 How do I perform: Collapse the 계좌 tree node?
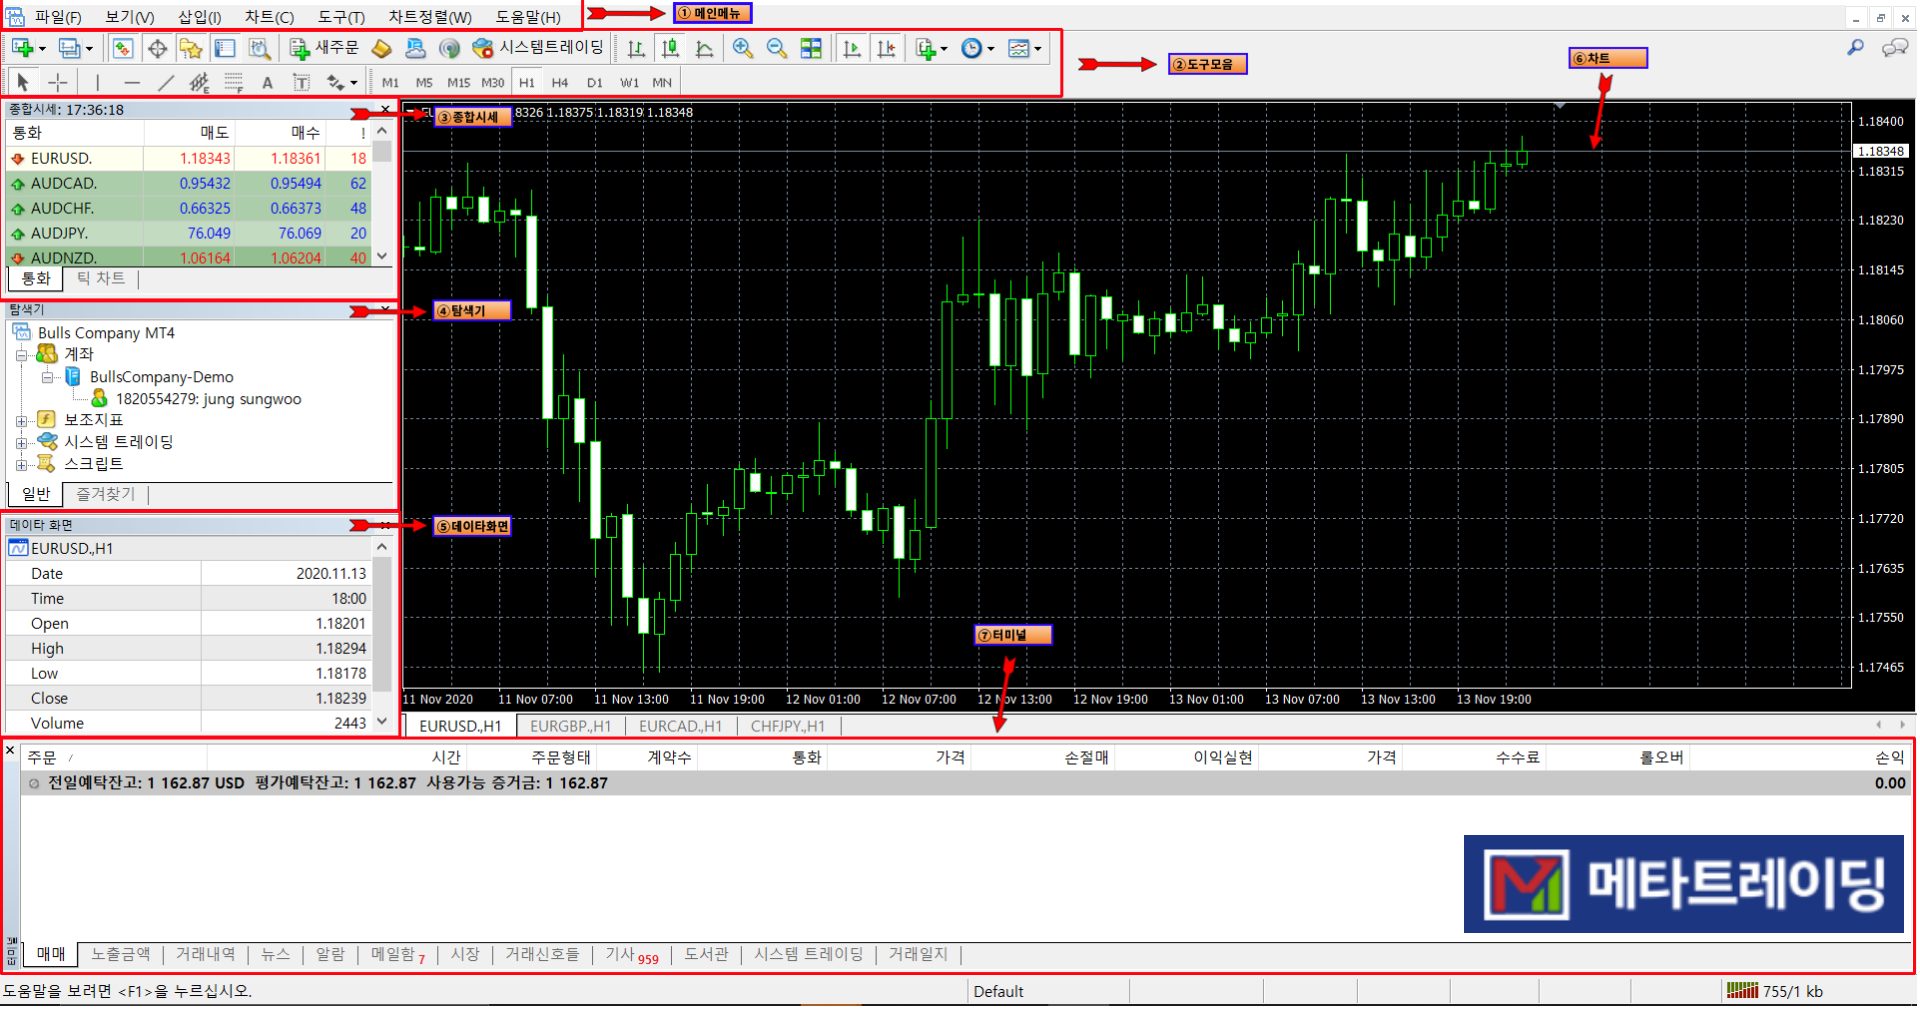[x=21, y=355]
